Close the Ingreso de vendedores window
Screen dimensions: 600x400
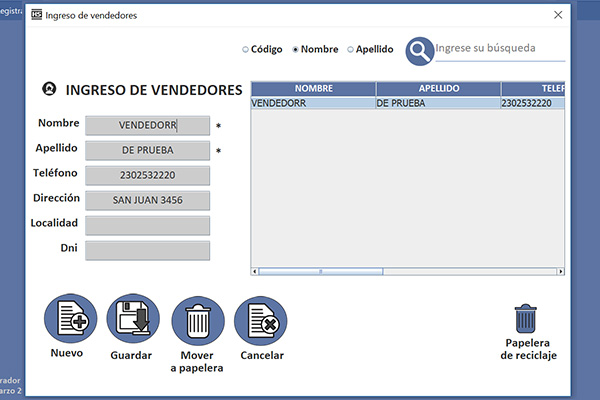[558, 16]
